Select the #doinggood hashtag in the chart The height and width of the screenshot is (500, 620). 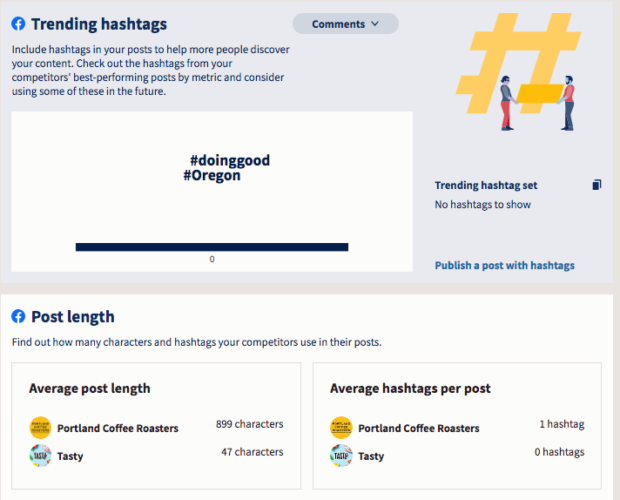[x=230, y=160]
